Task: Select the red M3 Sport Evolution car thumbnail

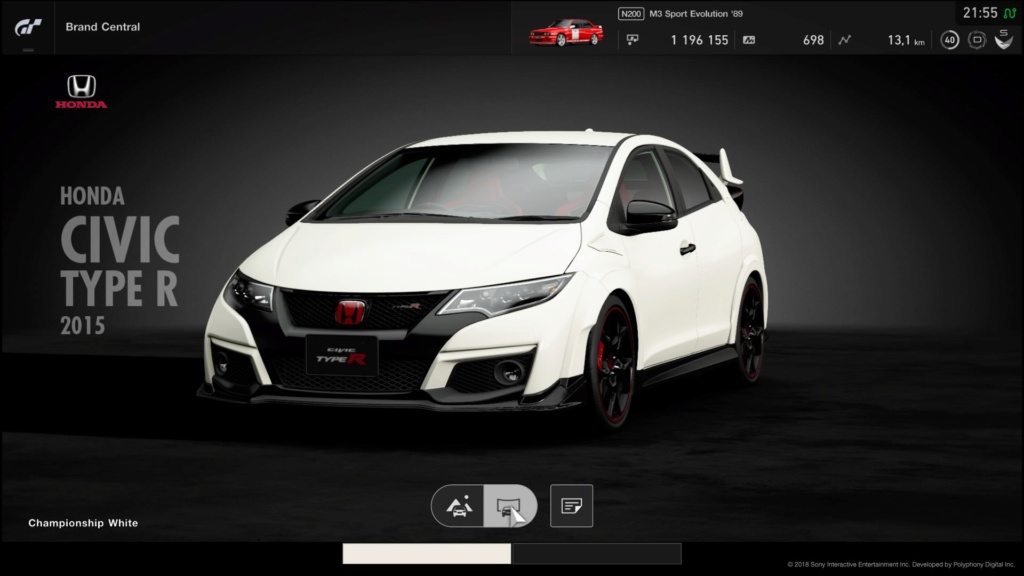Action: click(566, 32)
